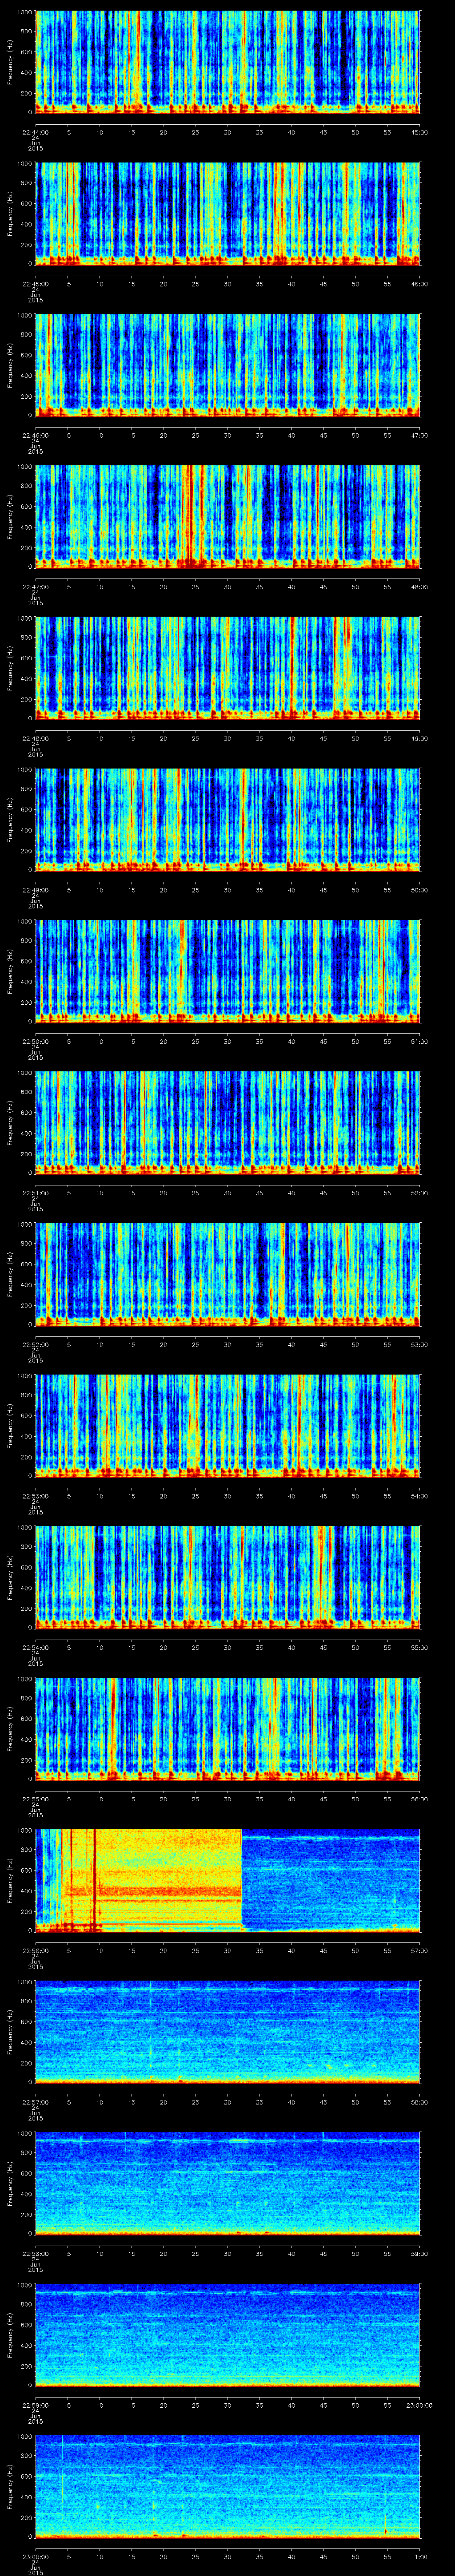Select the 22:59:00 start time label
Viewport: 455px width, 2576px height.
[x=36, y=2405]
